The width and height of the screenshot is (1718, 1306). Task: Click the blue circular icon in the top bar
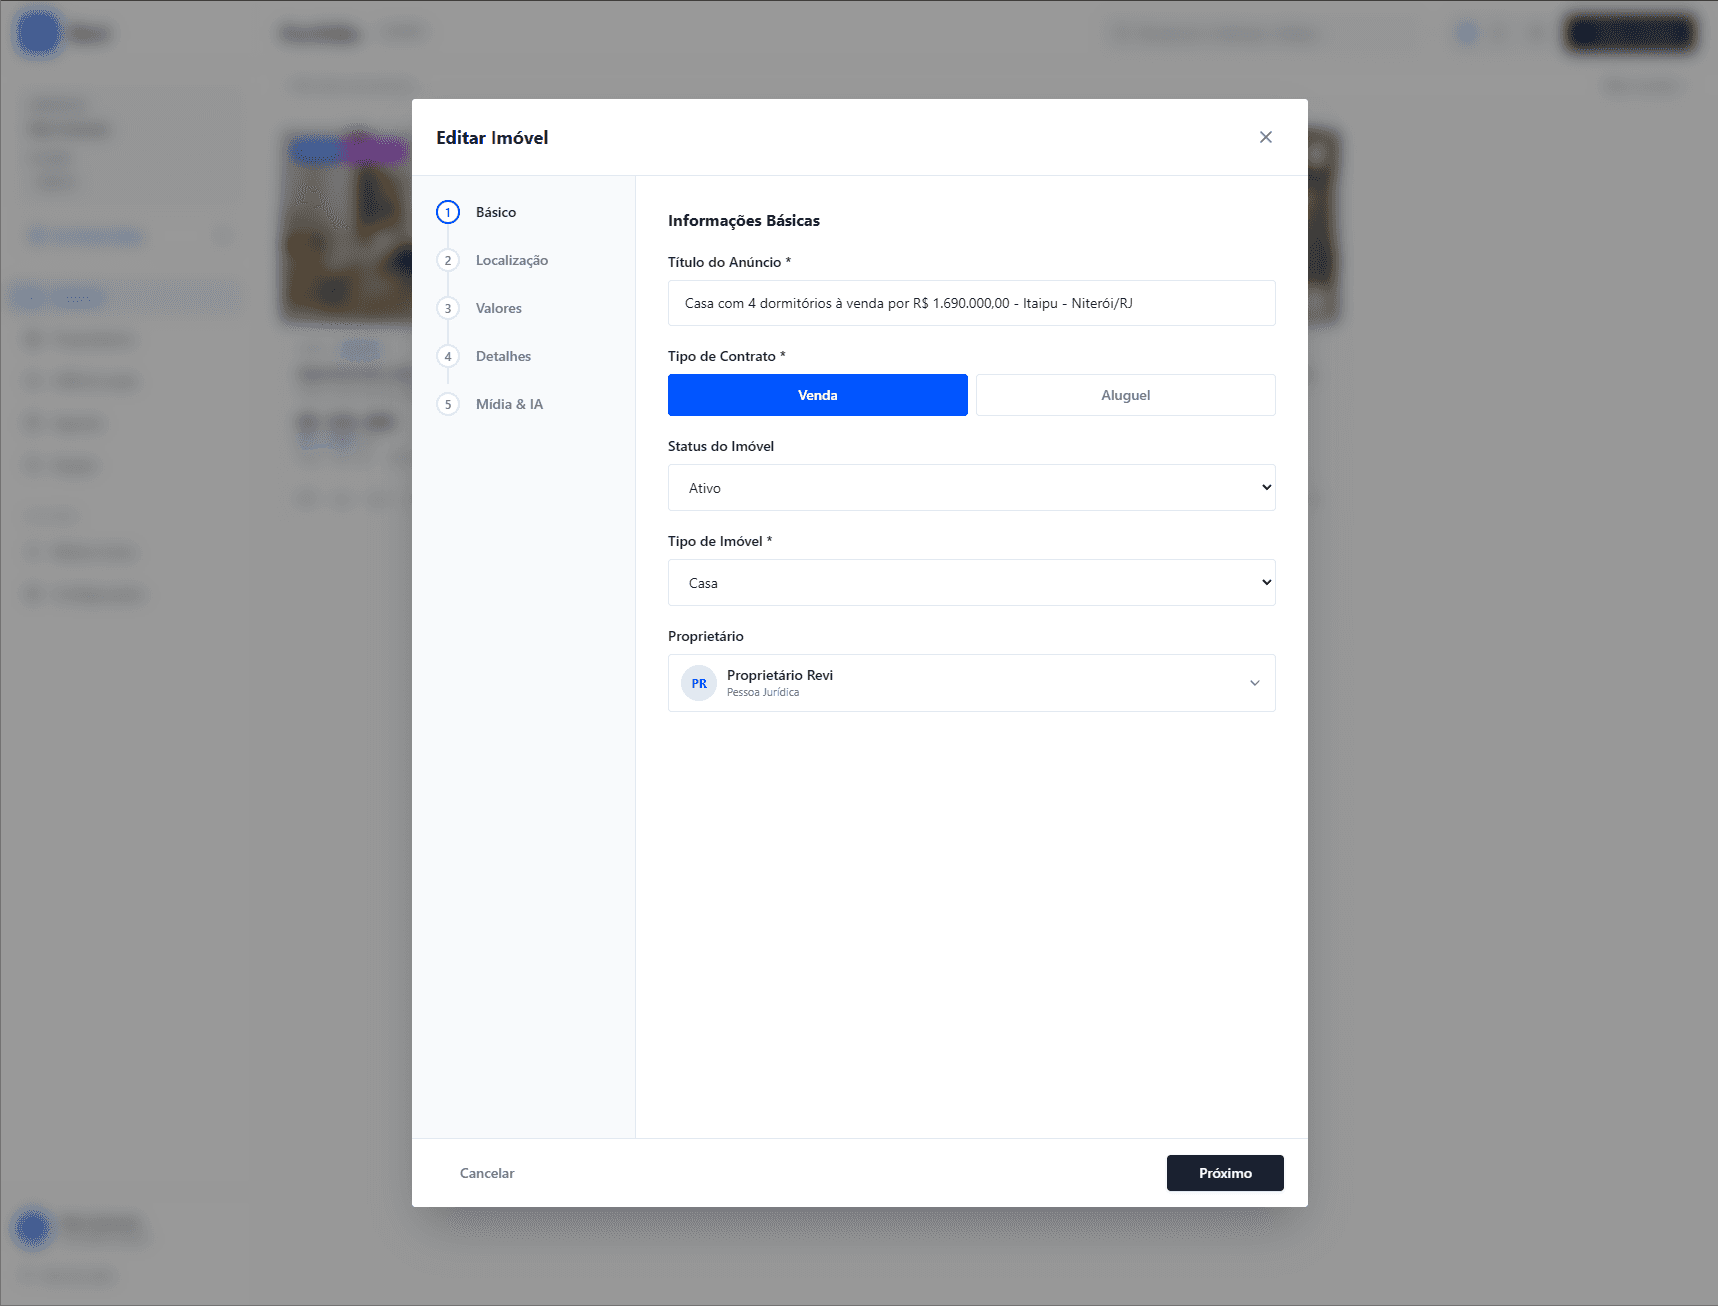(x=1466, y=33)
